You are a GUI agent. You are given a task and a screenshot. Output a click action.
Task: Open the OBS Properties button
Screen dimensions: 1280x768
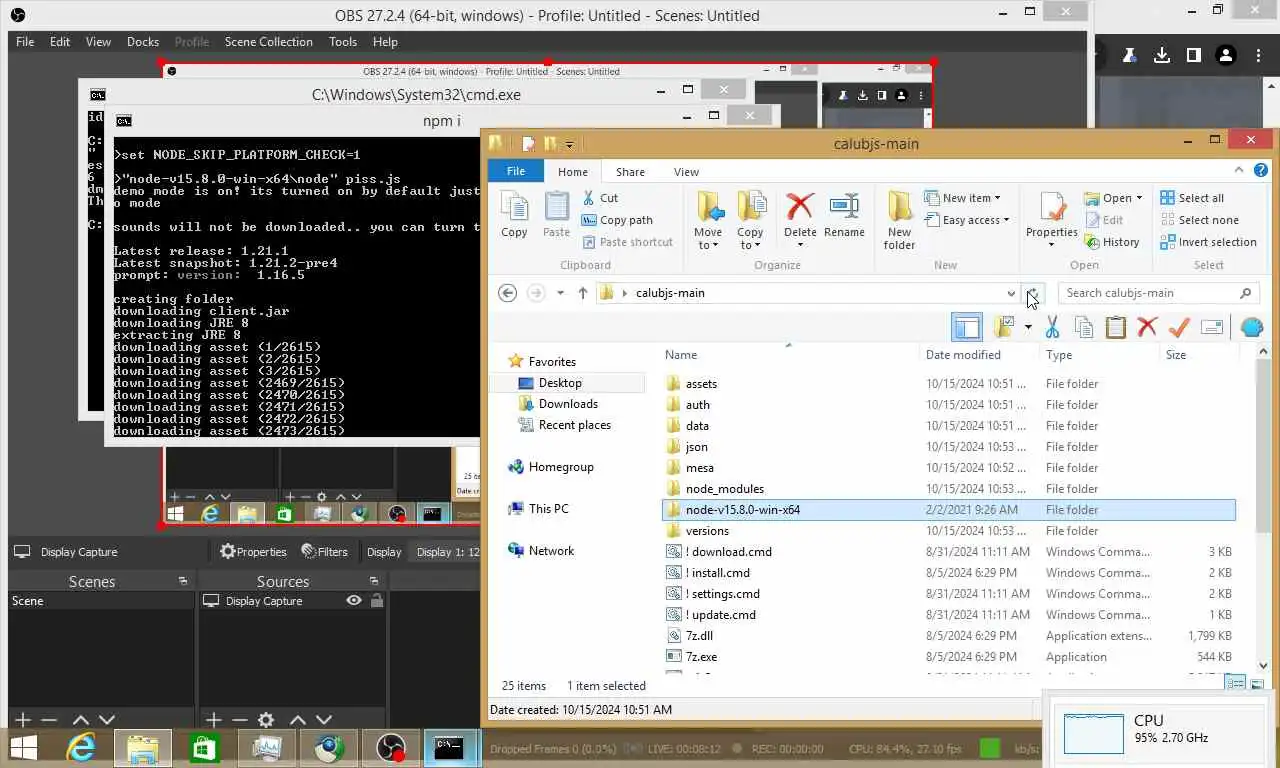253,552
